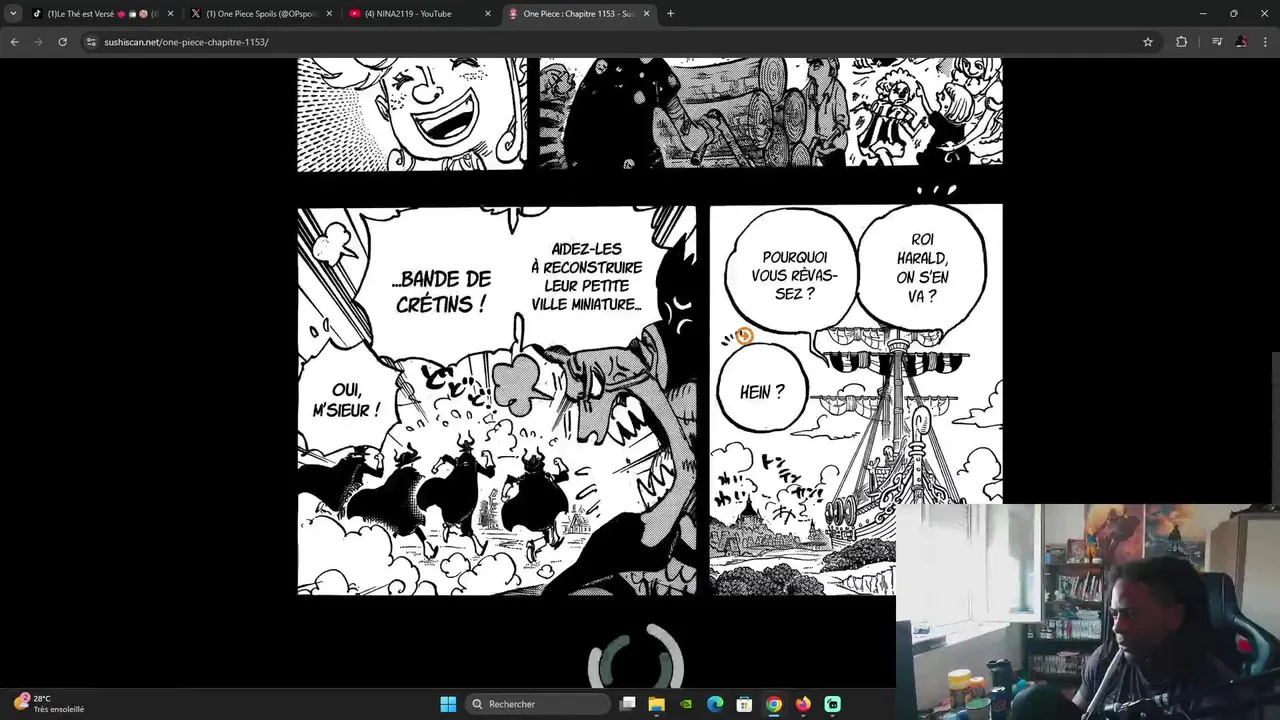Image resolution: width=1280 pixels, height=720 pixels.
Task: Switch to the 'Le Thé est Versé' TikTok tab
Action: point(96,14)
